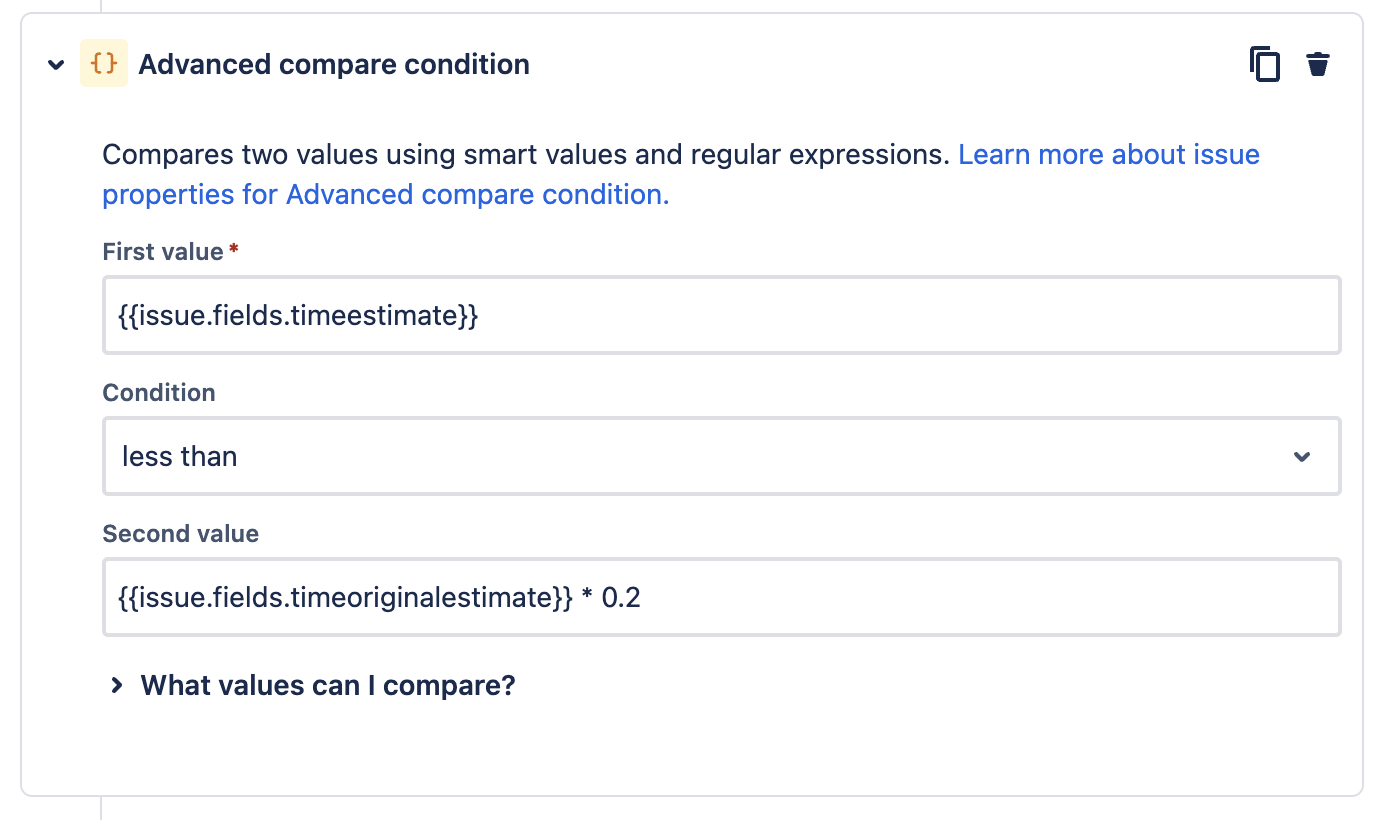Open the Condition dropdown
Image resolution: width=1390 pixels, height=820 pixels.
coord(720,456)
